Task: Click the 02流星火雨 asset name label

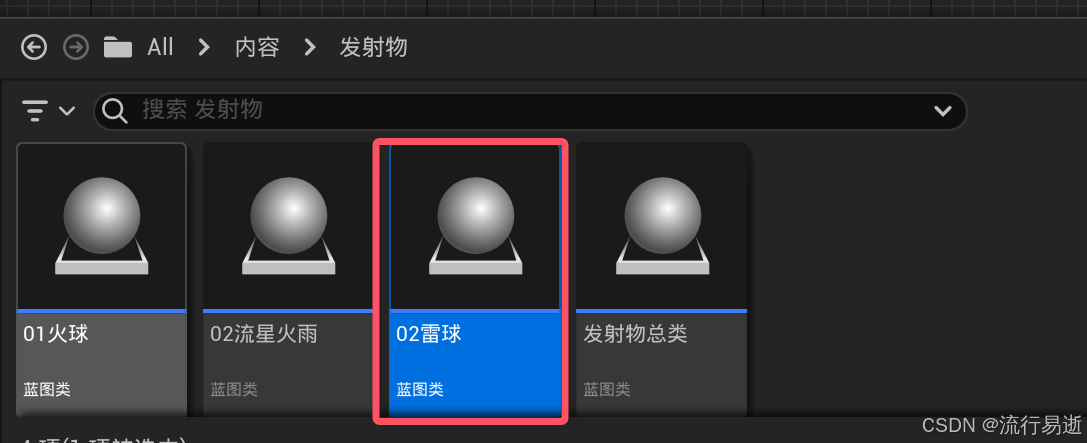Action: tap(264, 335)
